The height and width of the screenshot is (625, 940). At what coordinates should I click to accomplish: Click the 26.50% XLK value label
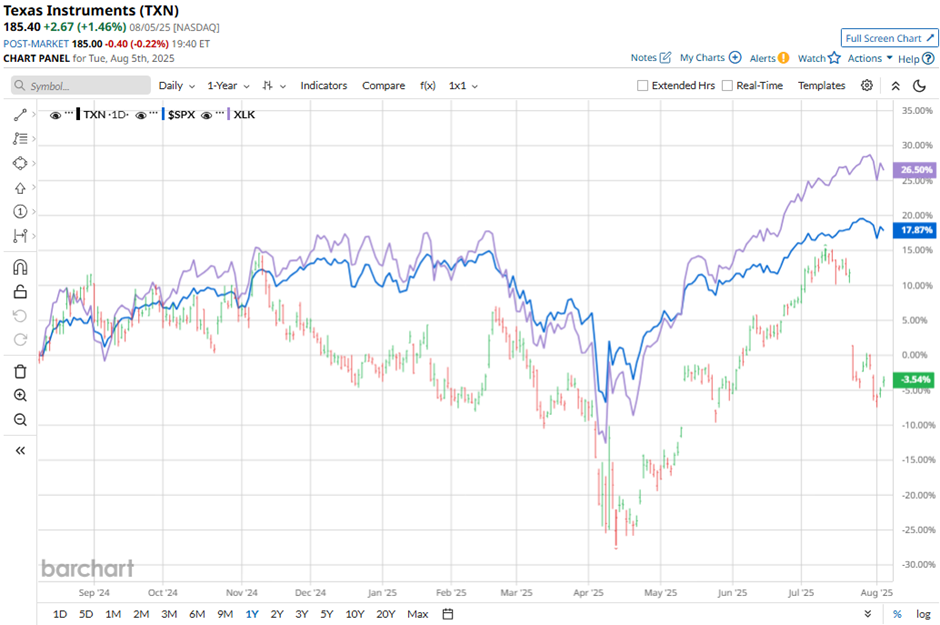click(915, 170)
